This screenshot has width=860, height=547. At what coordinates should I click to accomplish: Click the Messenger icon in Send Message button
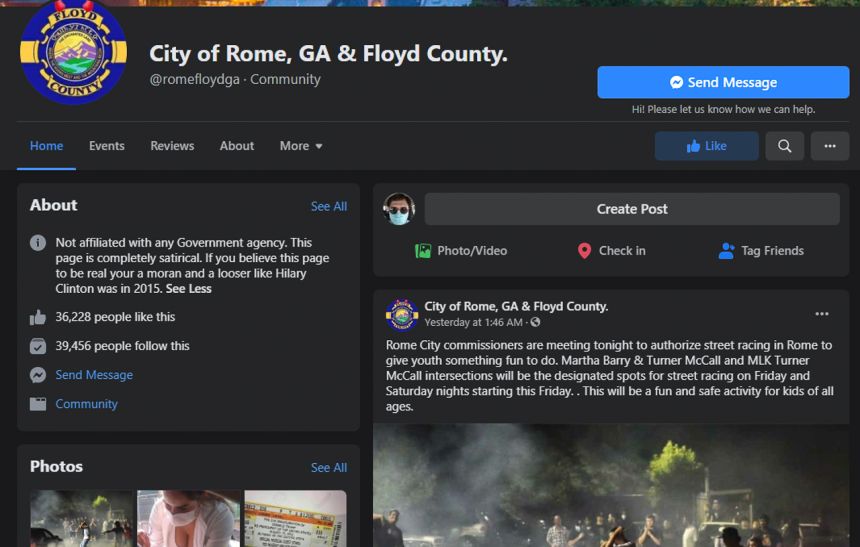(676, 82)
